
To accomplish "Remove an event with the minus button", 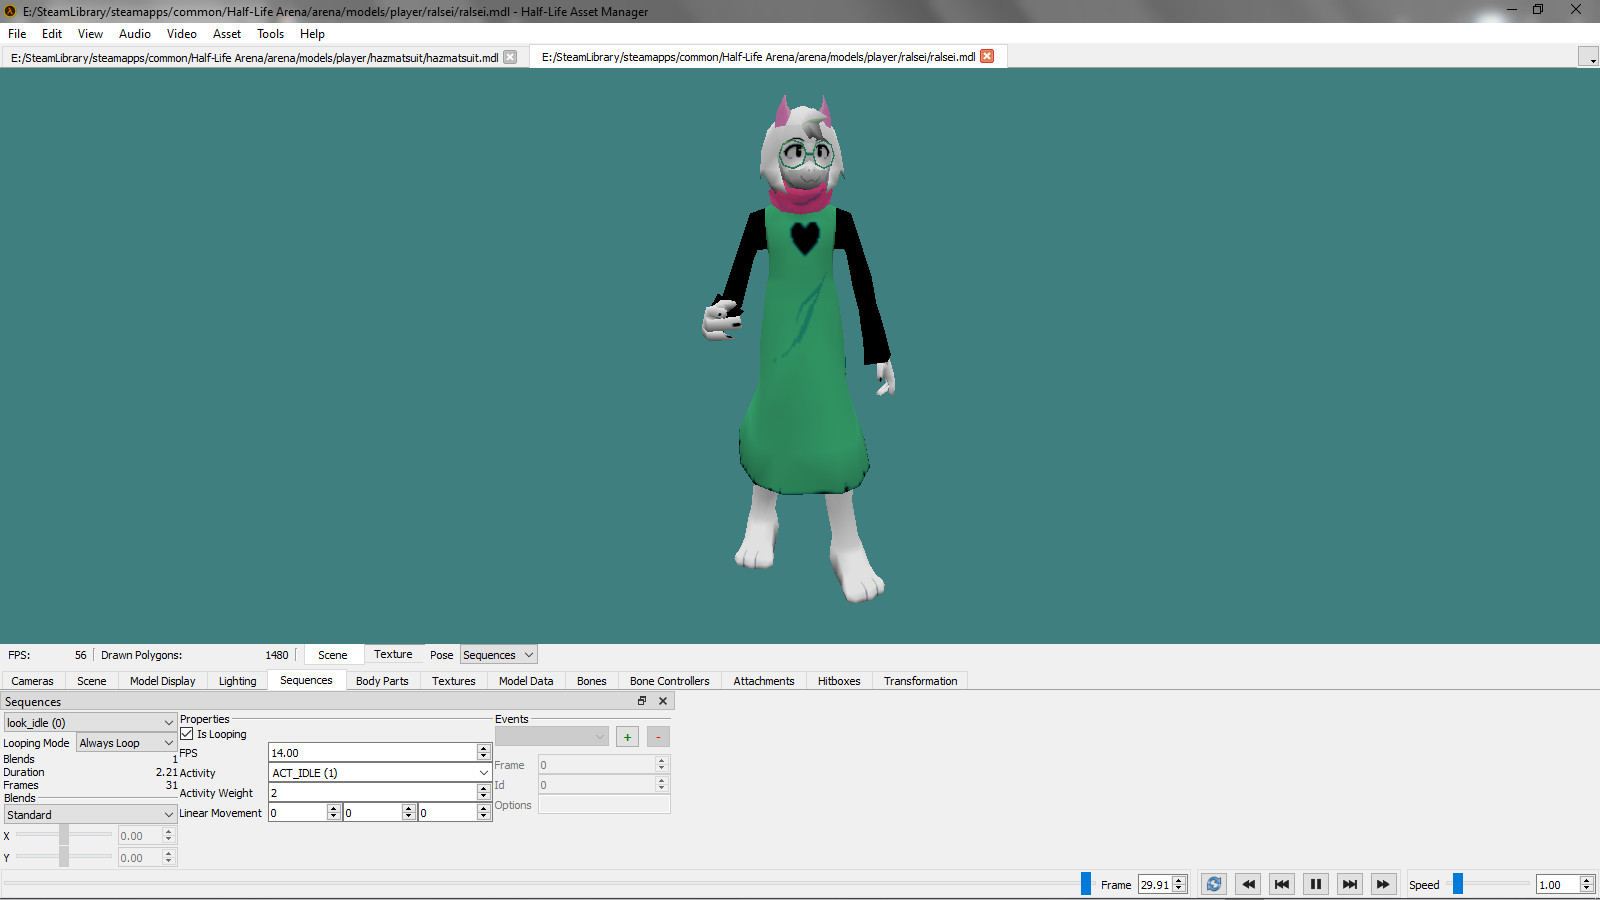I will click(658, 737).
